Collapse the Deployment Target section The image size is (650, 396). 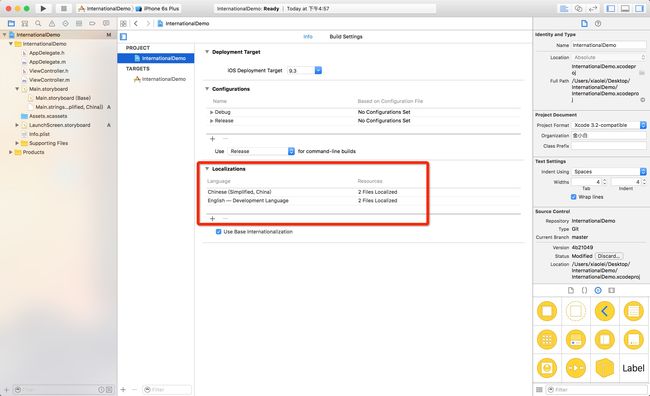coord(207,52)
